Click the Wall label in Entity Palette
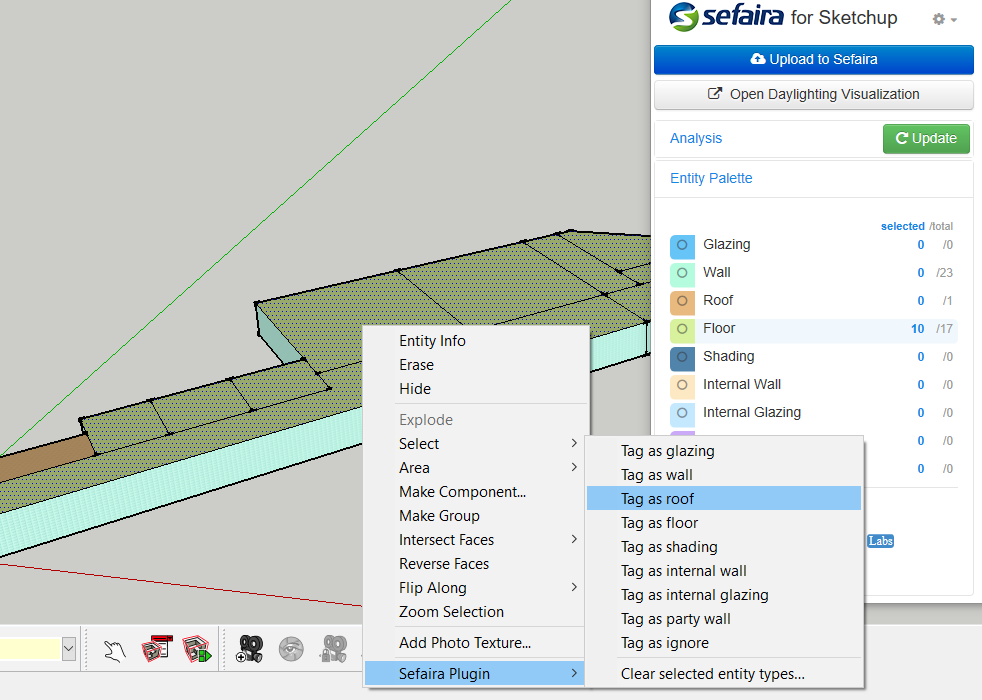Screen dimensions: 982x700 (x=716, y=272)
